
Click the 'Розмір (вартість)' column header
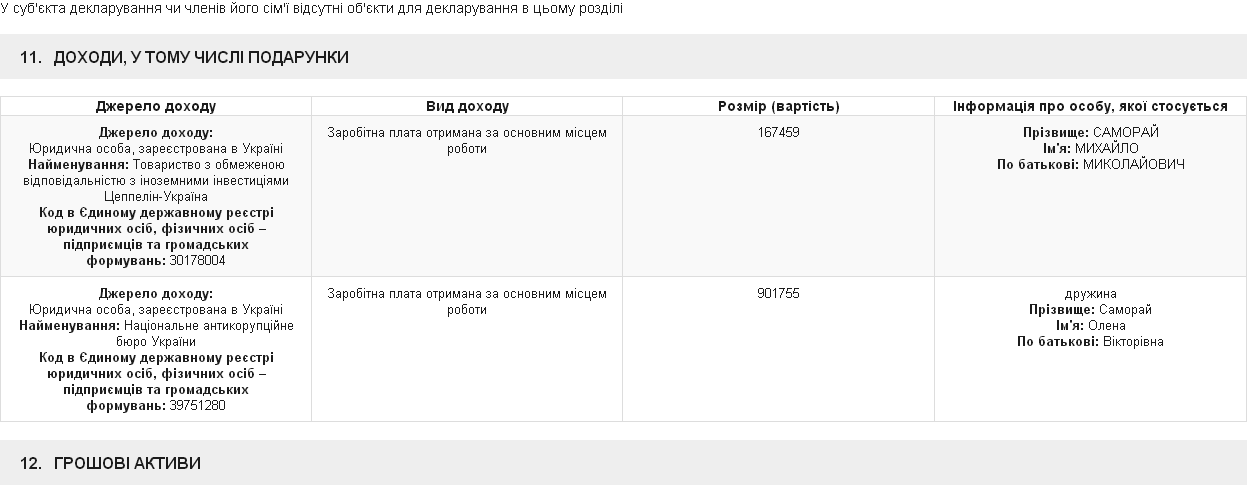tap(778, 106)
